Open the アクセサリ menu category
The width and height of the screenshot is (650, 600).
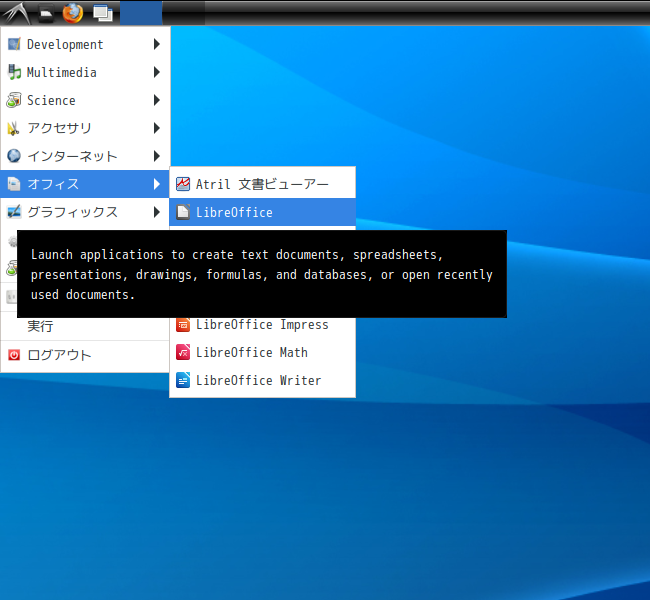(x=85, y=128)
